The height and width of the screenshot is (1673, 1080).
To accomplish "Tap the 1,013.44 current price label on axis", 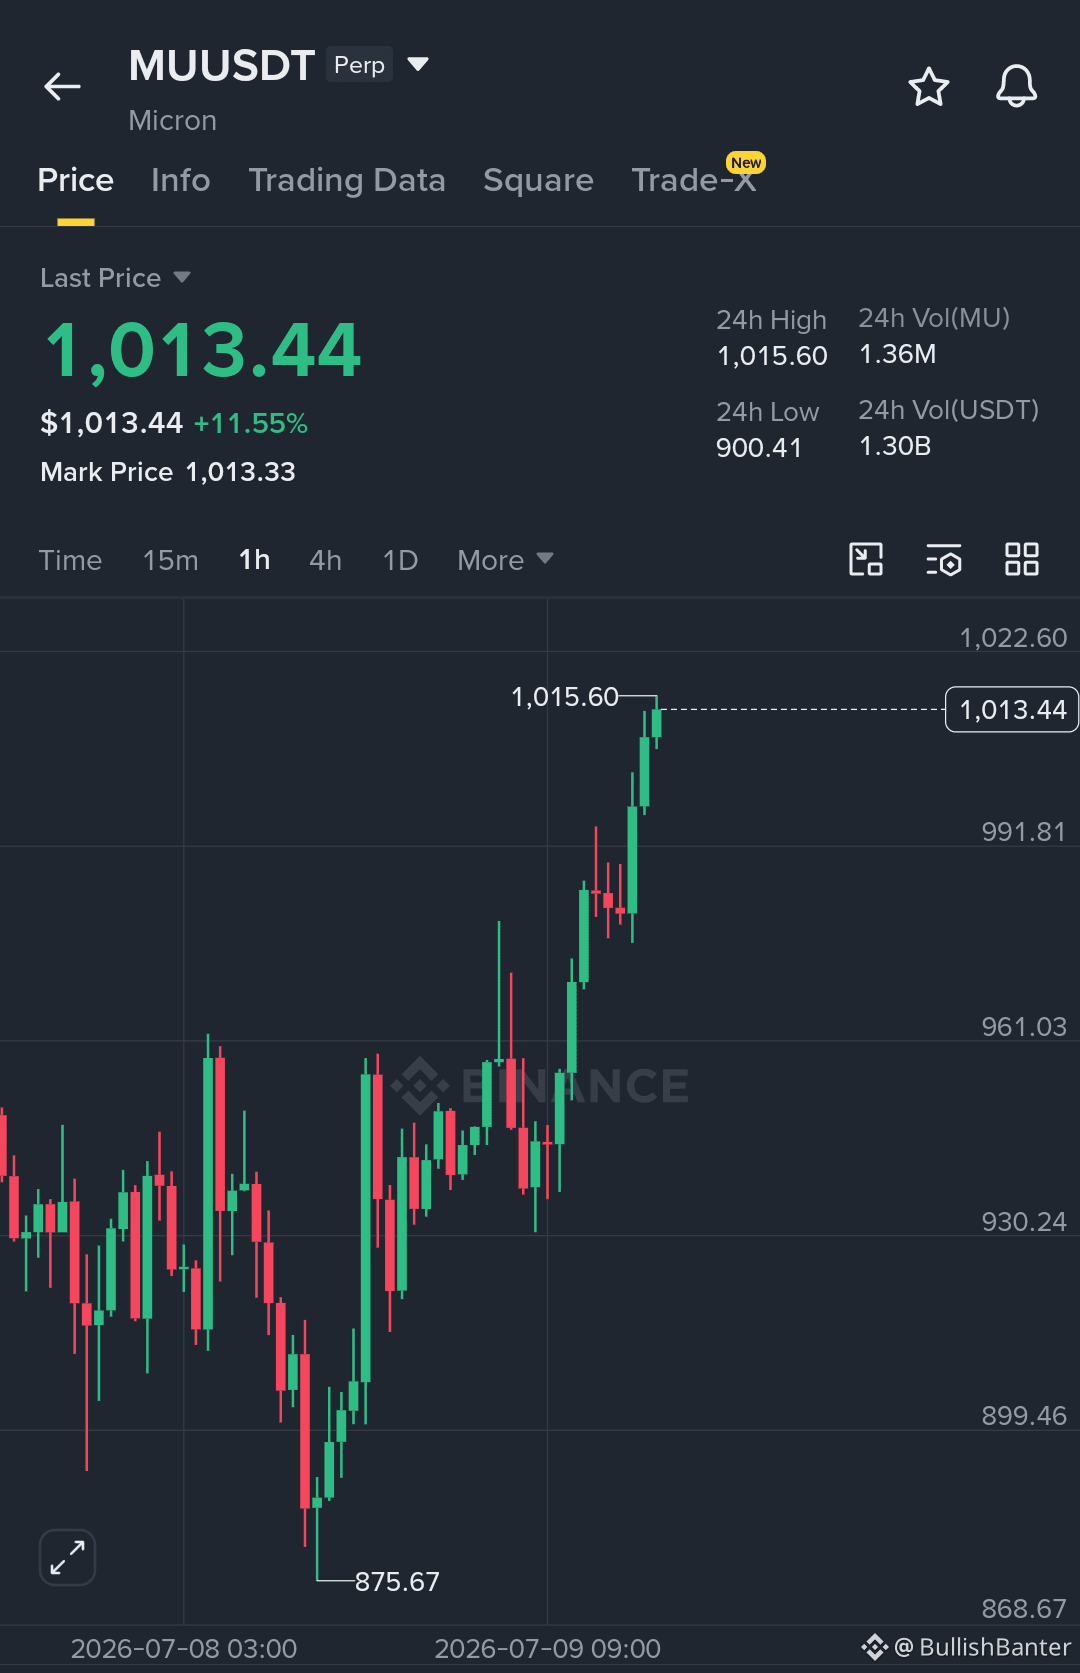I will point(1012,710).
